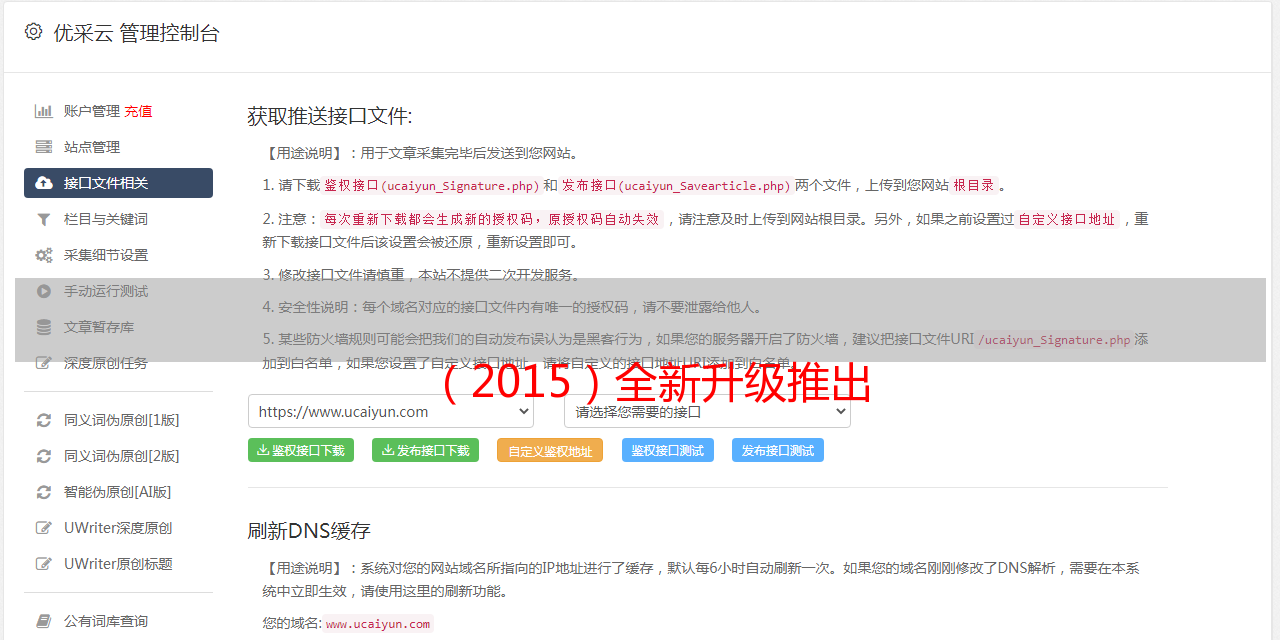Click 鉴权接口(ucaiyun_Signature.php) code text

(x=431, y=185)
